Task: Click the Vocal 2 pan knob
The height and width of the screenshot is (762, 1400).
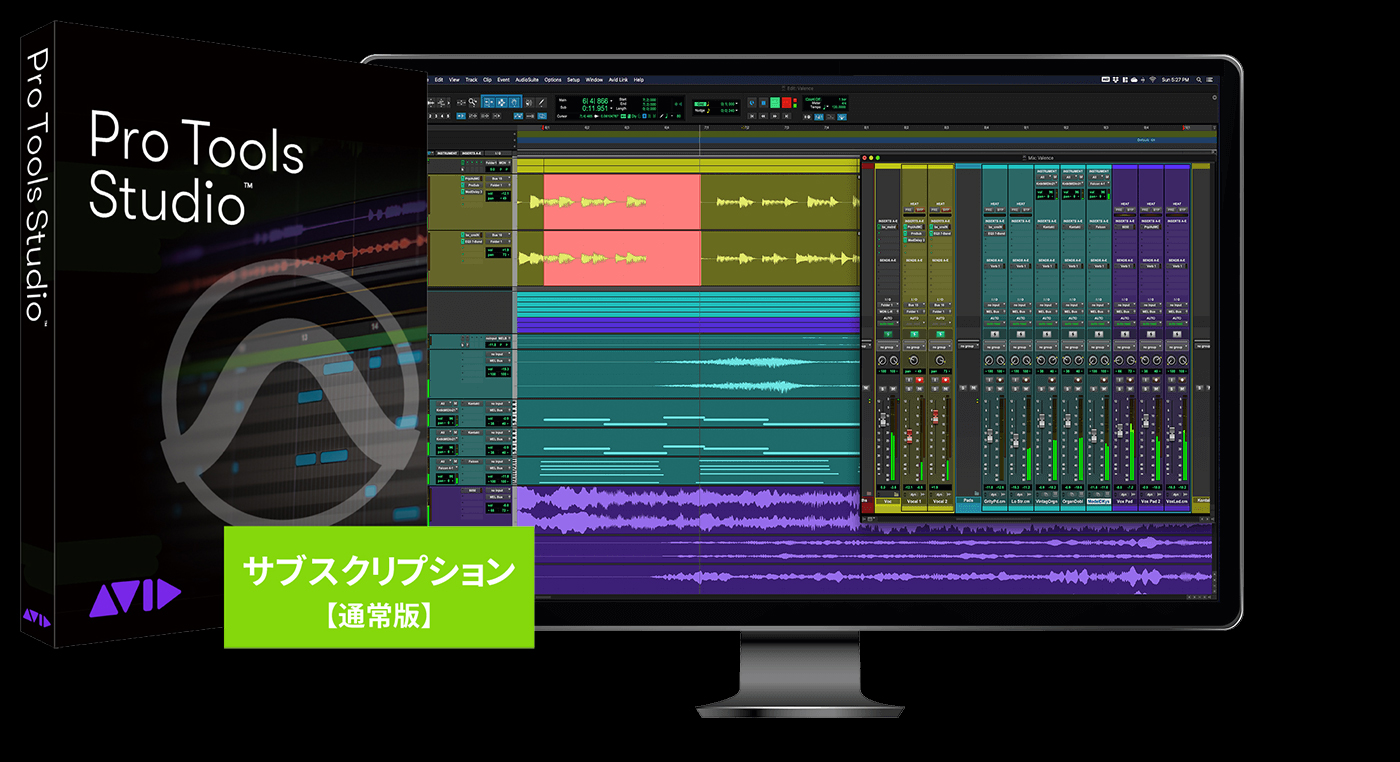Action: 940,360
